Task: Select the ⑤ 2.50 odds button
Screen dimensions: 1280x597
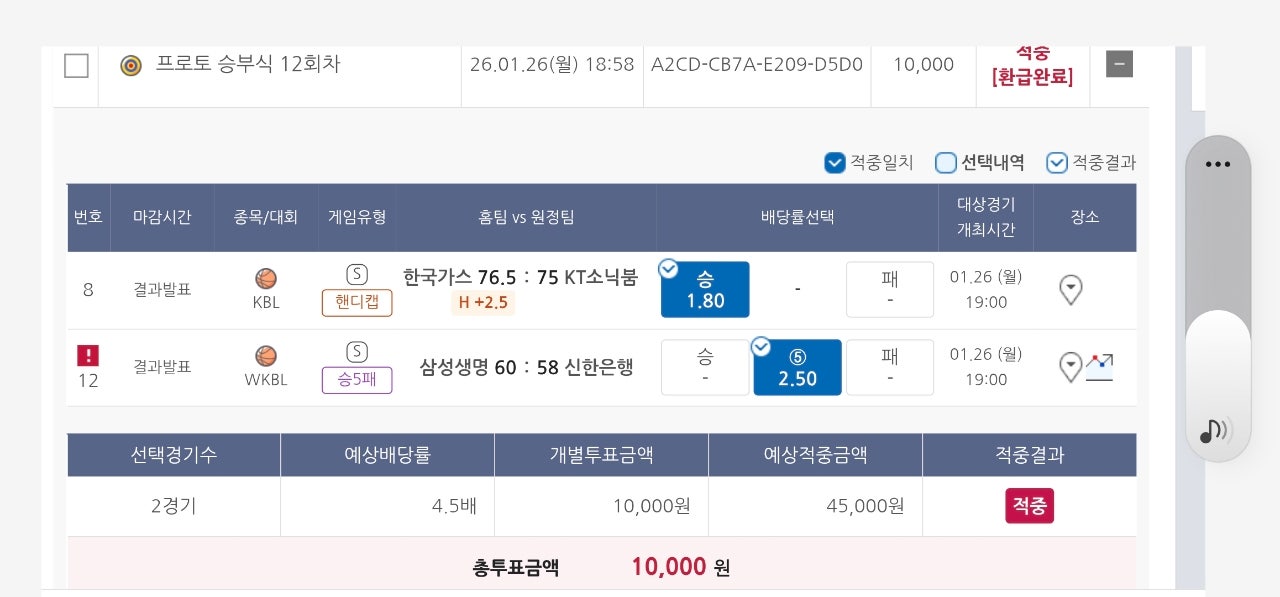Action: [797, 368]
